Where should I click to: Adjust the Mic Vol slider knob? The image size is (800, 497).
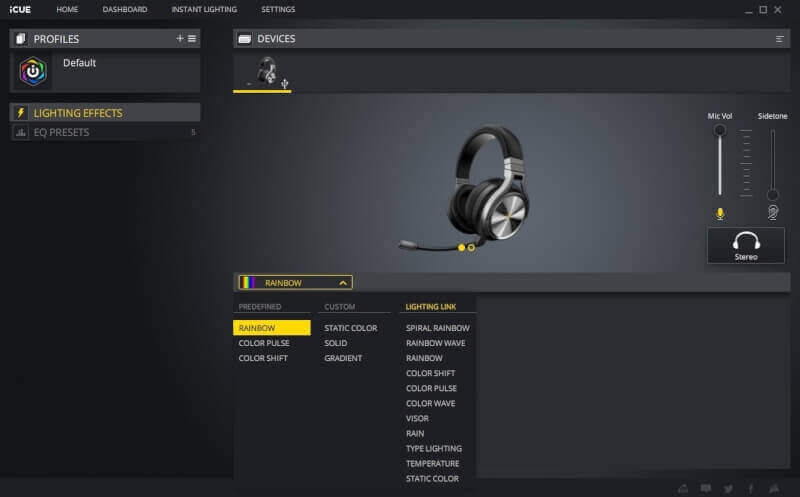(720, 130)
